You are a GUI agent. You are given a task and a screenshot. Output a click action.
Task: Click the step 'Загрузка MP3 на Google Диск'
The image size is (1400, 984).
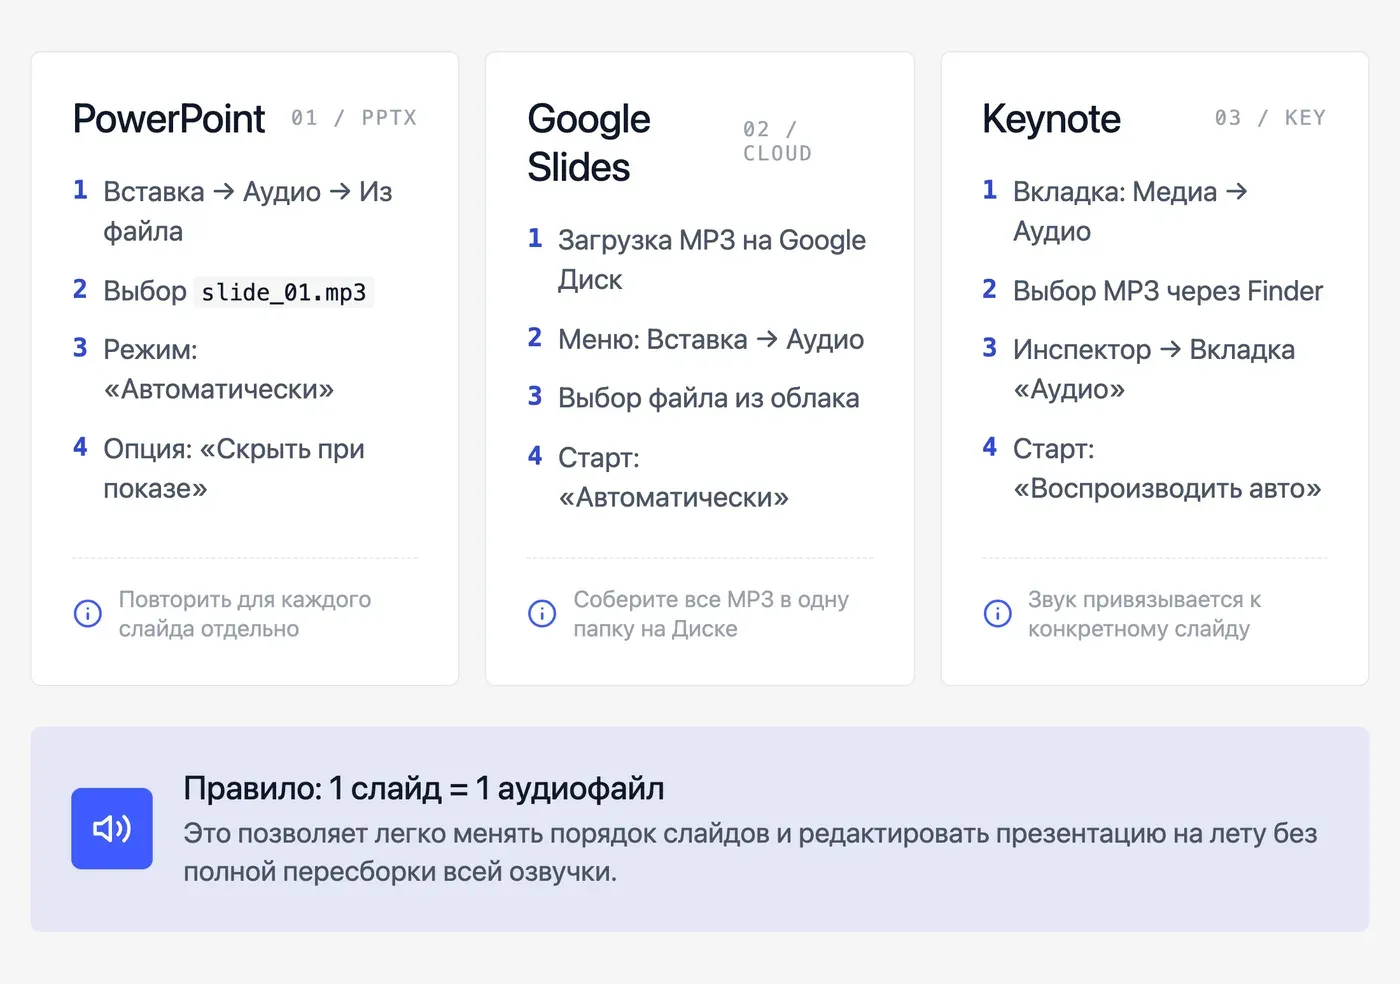[712, 260]
